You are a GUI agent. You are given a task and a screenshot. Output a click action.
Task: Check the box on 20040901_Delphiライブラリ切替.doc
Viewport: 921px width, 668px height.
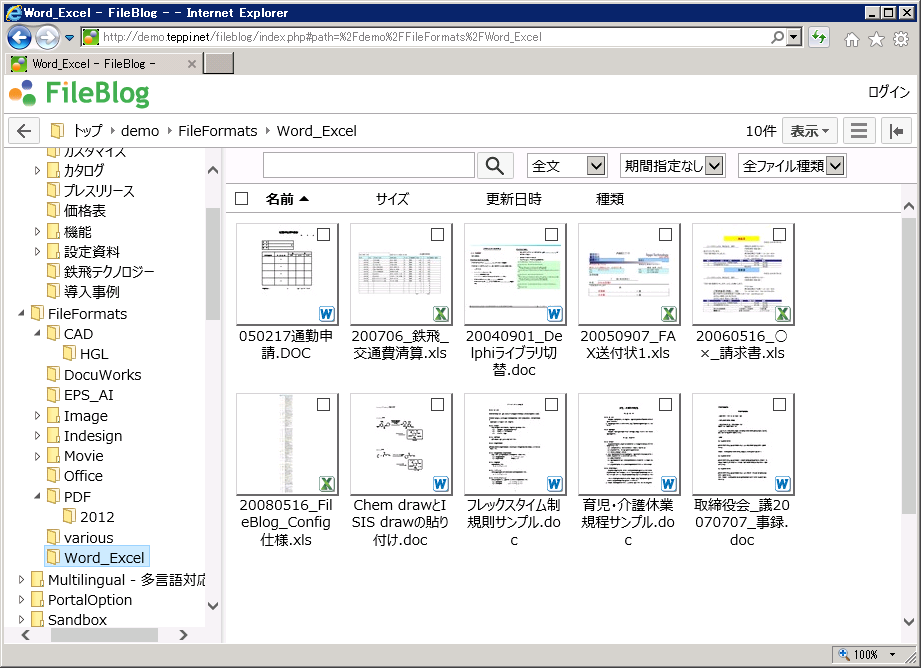[552, 234]
